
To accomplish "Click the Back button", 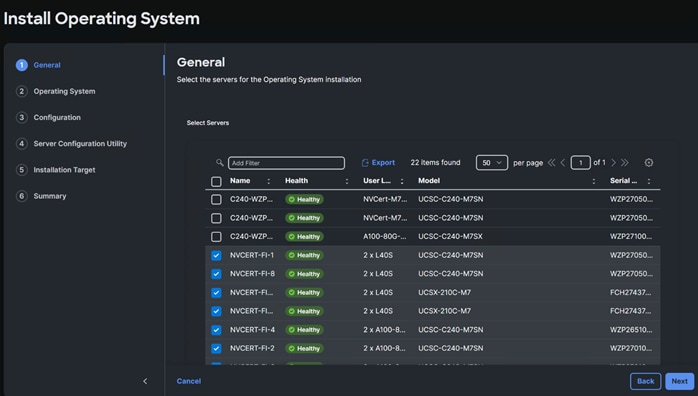I will [645, 381].
